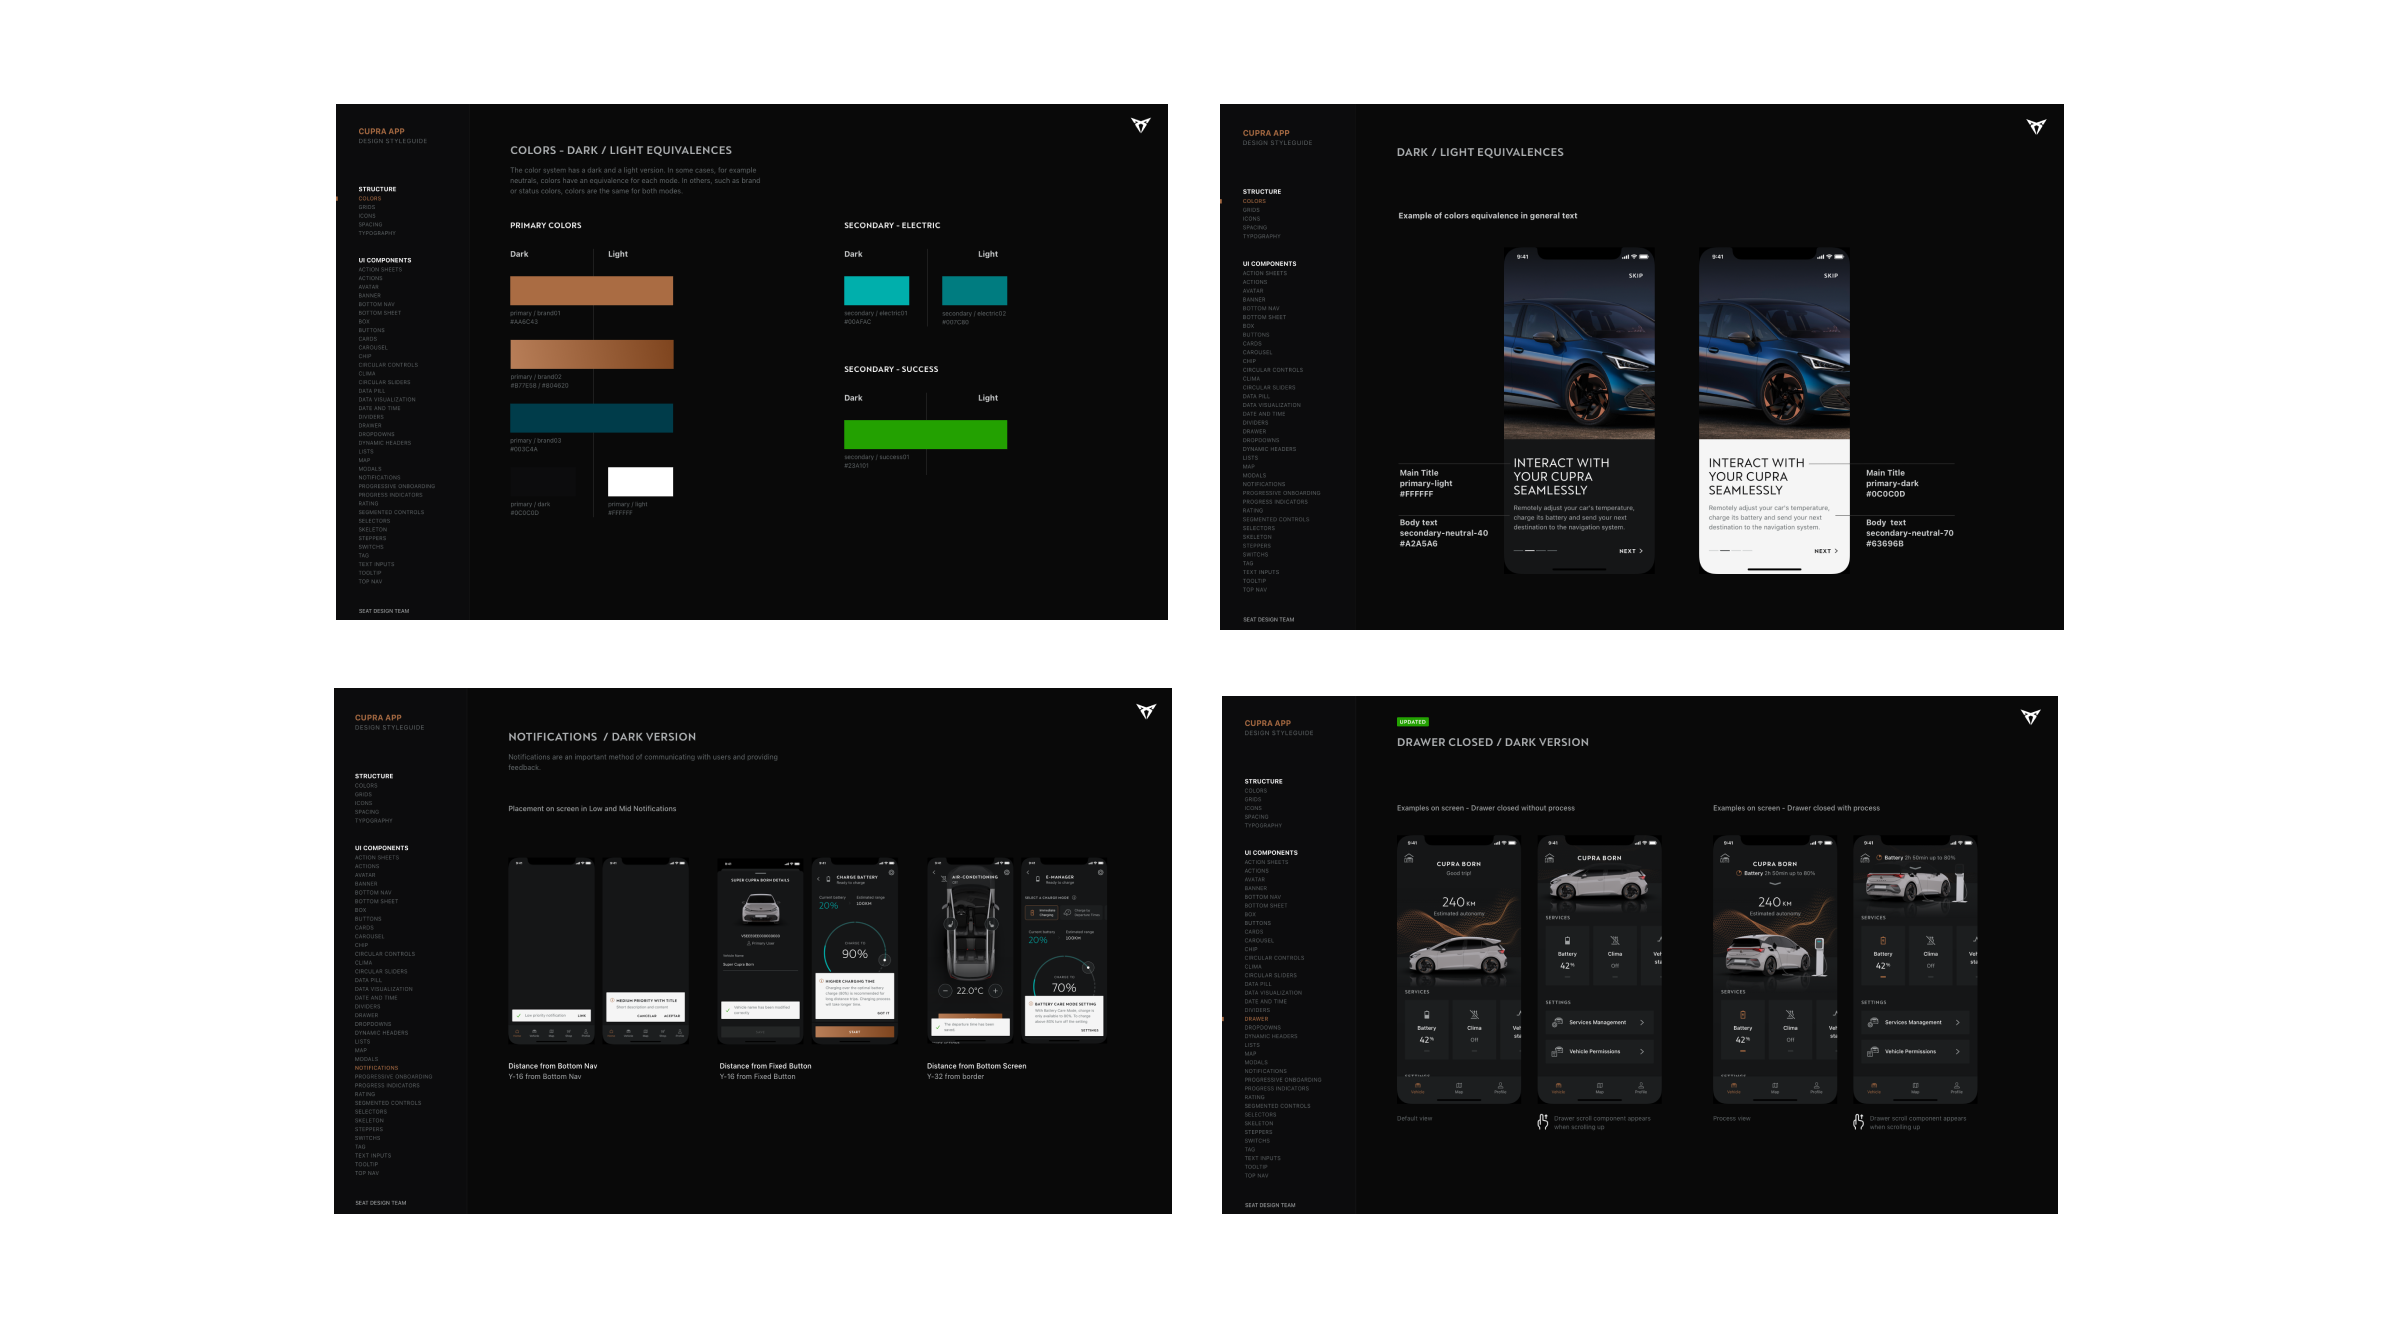This screenshot has width=2400, height=1318.
Task: Open the Vehicle Permissions row beside the Default view phone
Action: click(x=1600, y=1051)
